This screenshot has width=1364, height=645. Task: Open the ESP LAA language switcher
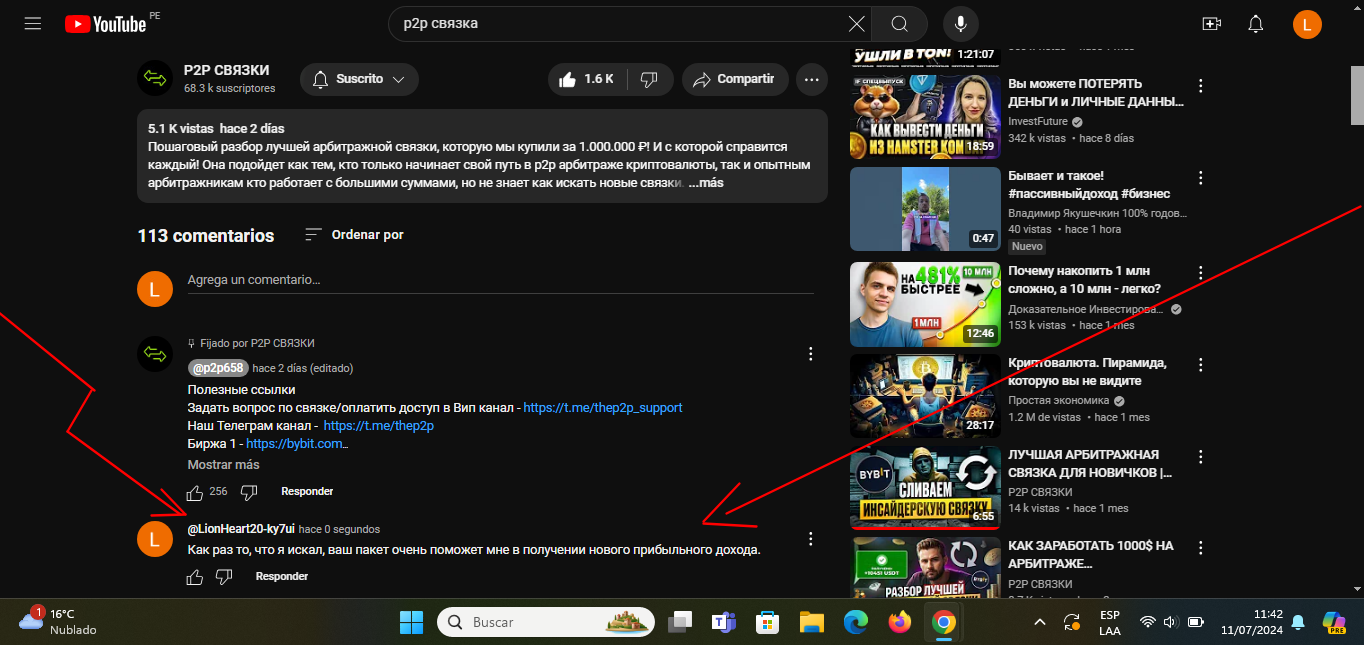(1110, 622)
